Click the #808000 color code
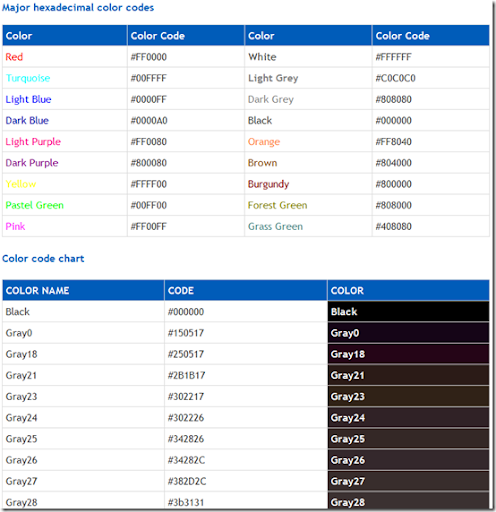Screen dimensions: 496x512 (394, 205)
